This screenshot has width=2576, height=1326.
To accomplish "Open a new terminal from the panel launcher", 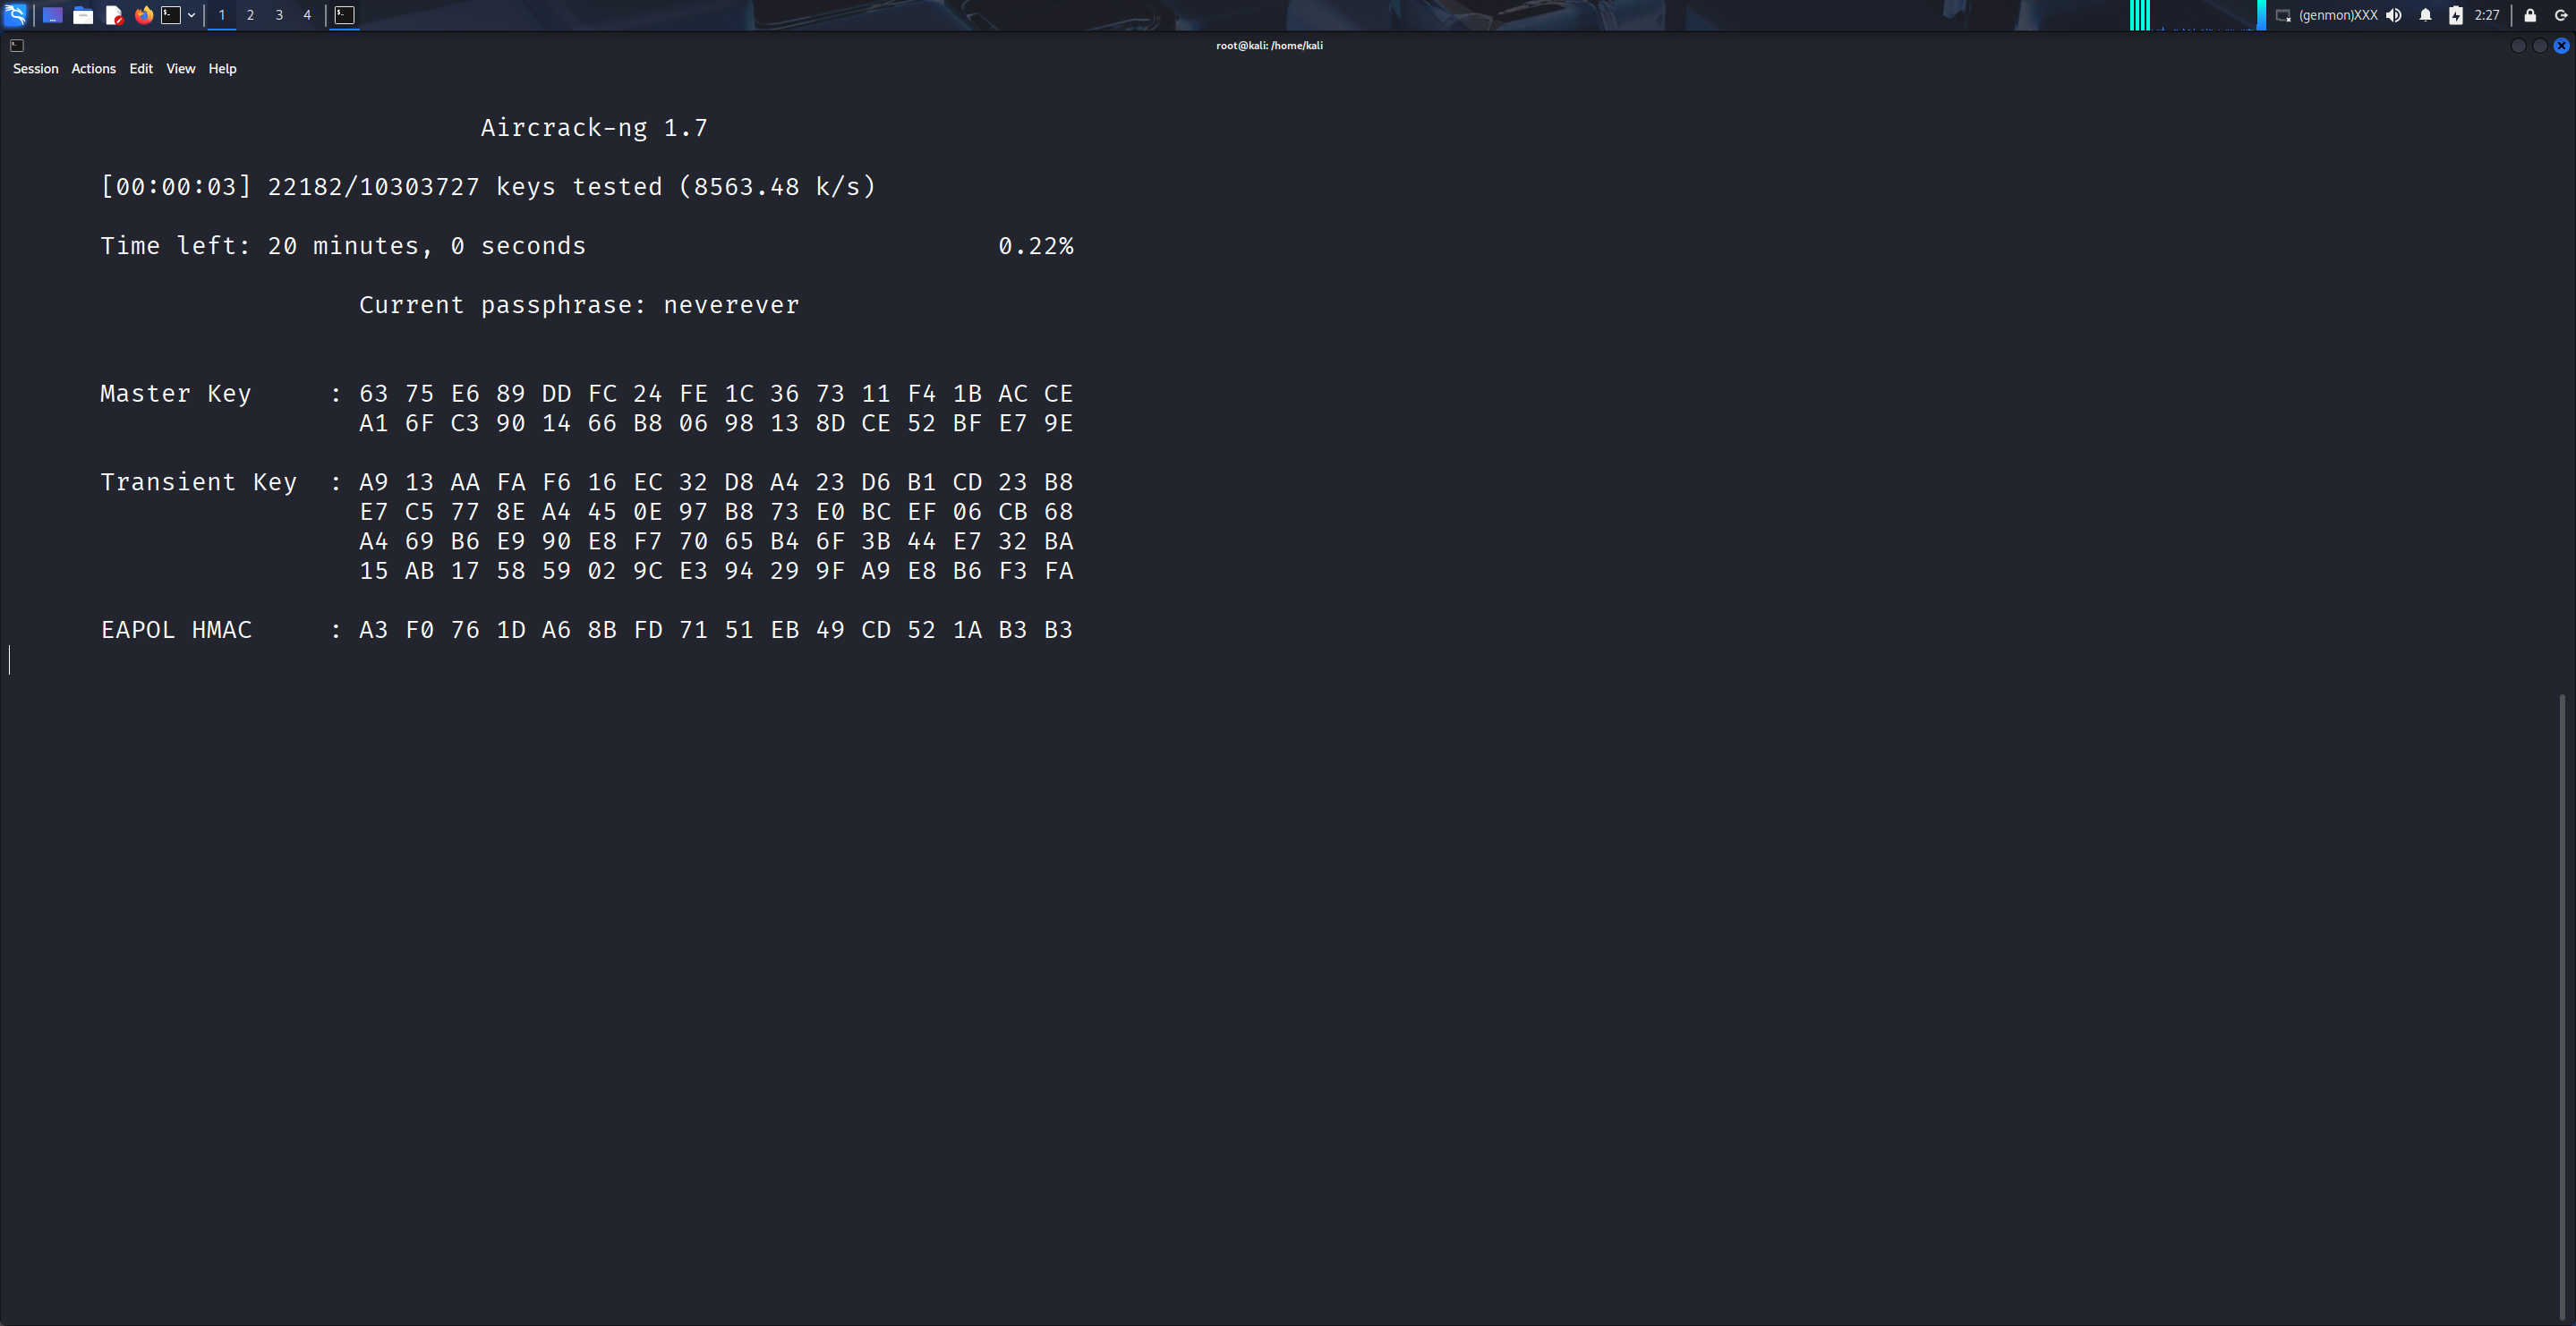I will 172,15.
